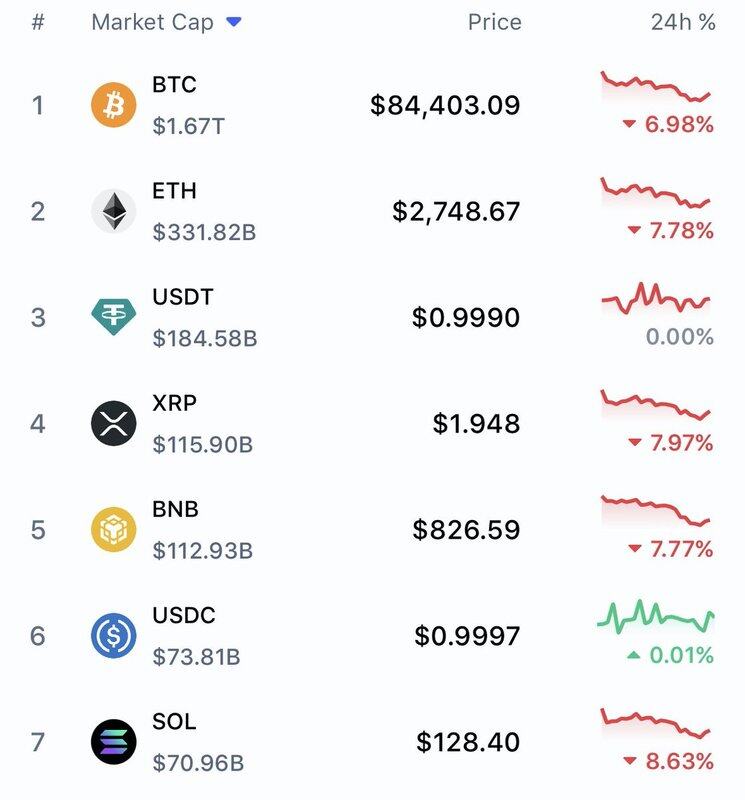Click the Ethereum diamond icon

tap(113, 211)
